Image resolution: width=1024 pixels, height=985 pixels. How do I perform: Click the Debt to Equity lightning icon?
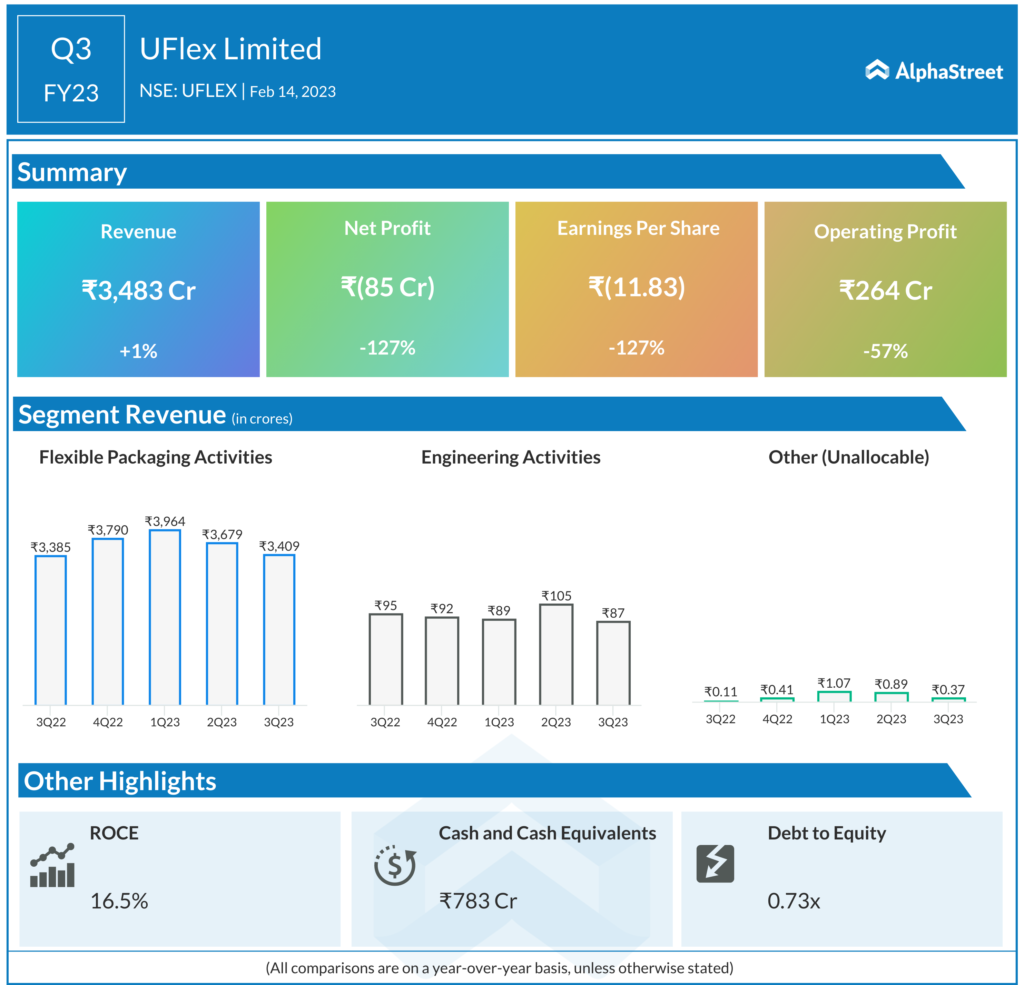[x=714, y=863]
